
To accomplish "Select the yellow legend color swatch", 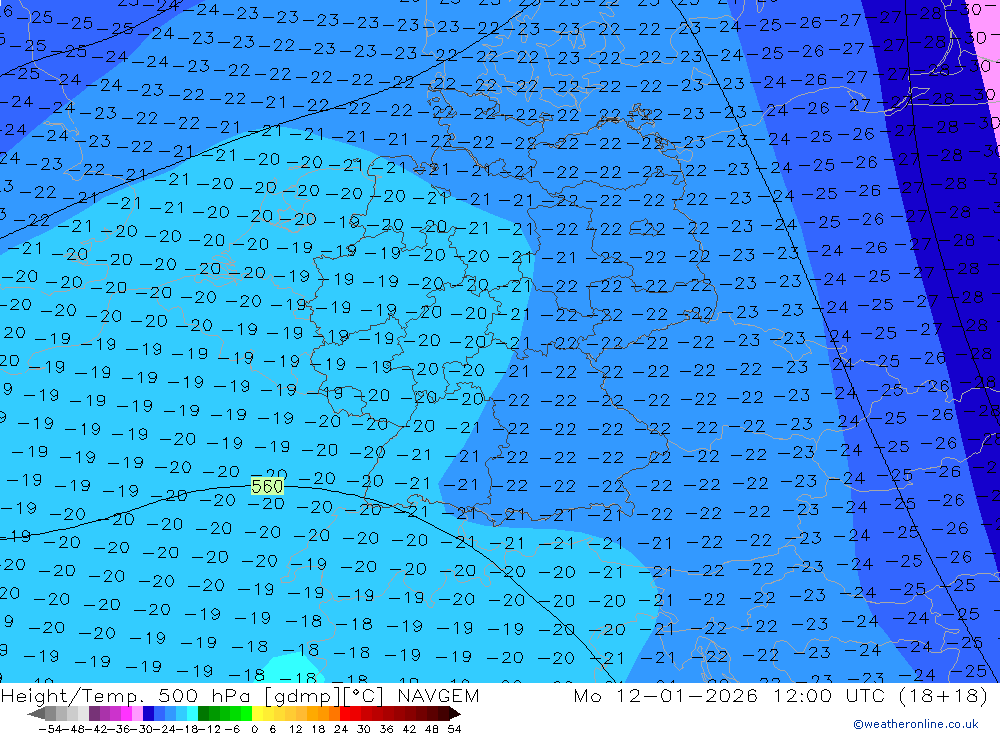I will pyautogui.click(x=258, y=713).
